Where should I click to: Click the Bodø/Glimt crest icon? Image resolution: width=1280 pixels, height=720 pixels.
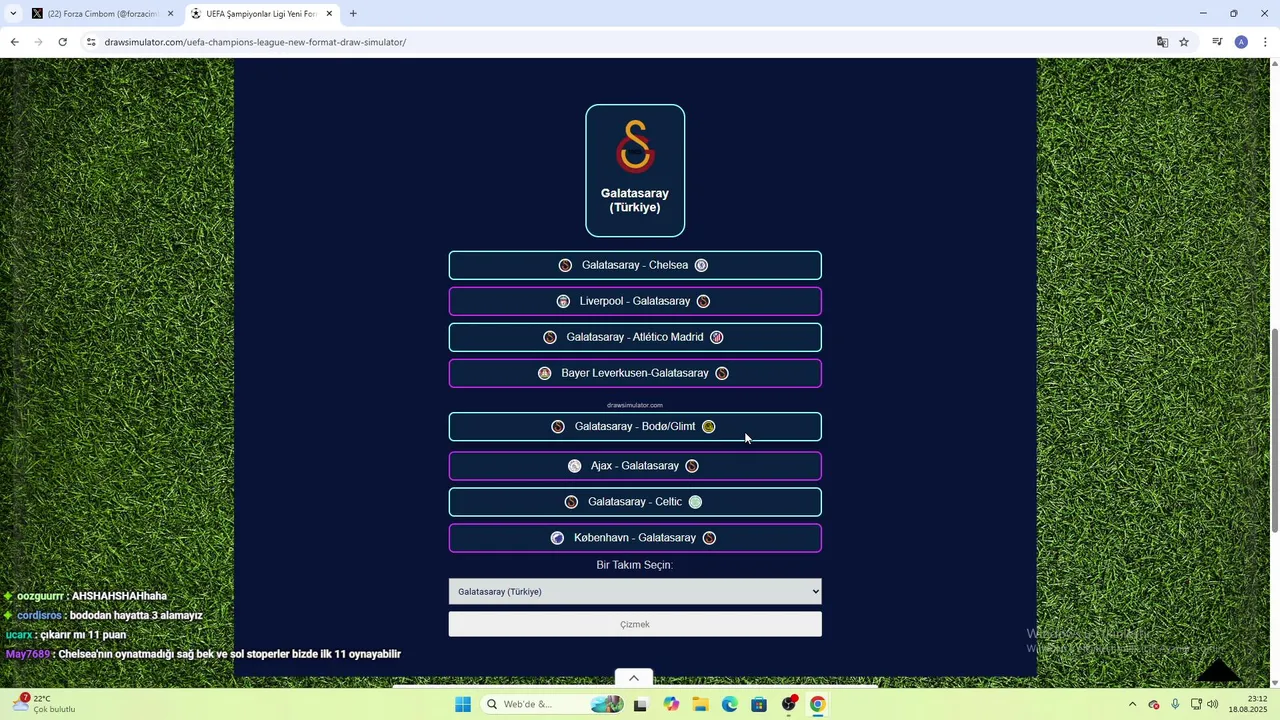tap(708, 426)
